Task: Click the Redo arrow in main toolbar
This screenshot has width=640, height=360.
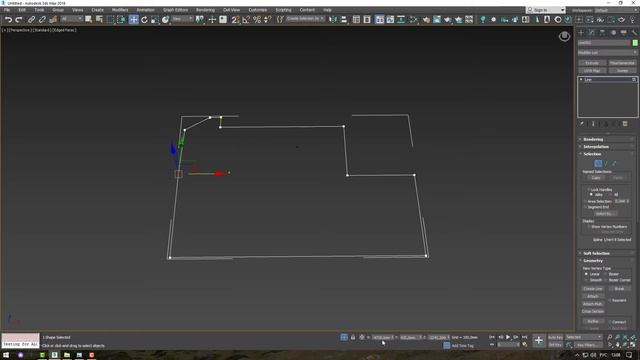Action: (x=19, y=20)
